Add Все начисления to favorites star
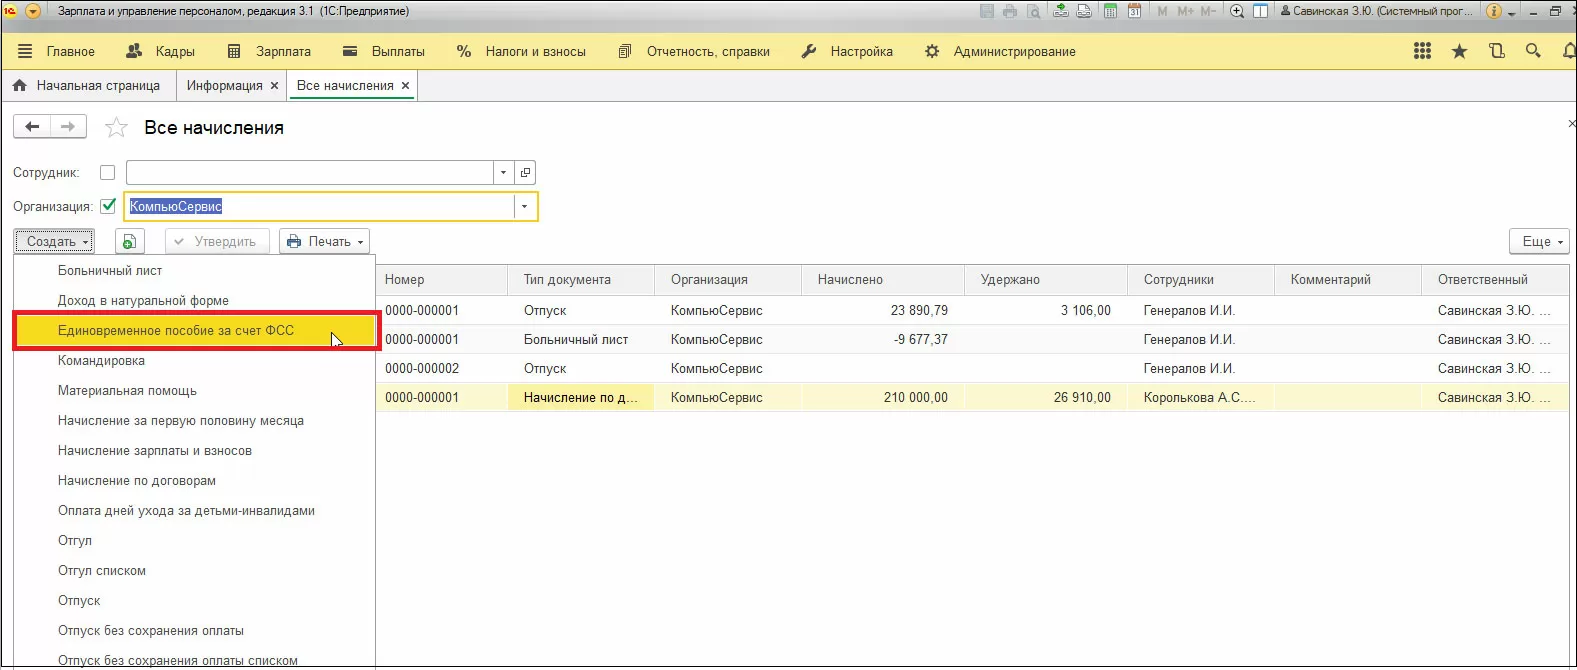Viewport: 1577px width, 670px height. click(117, 128)
